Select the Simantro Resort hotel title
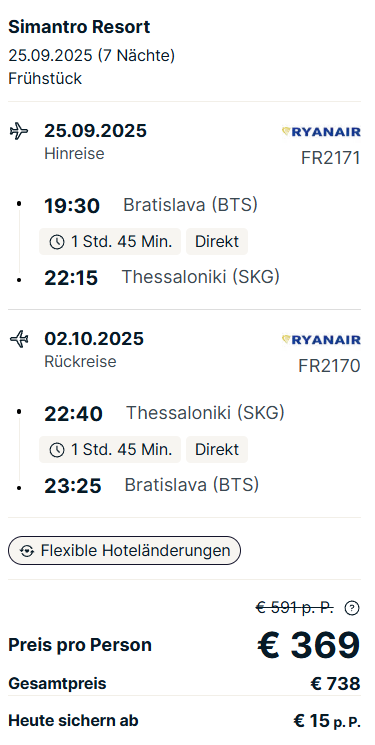Screen dimensions: 375x745 (79, 27)
